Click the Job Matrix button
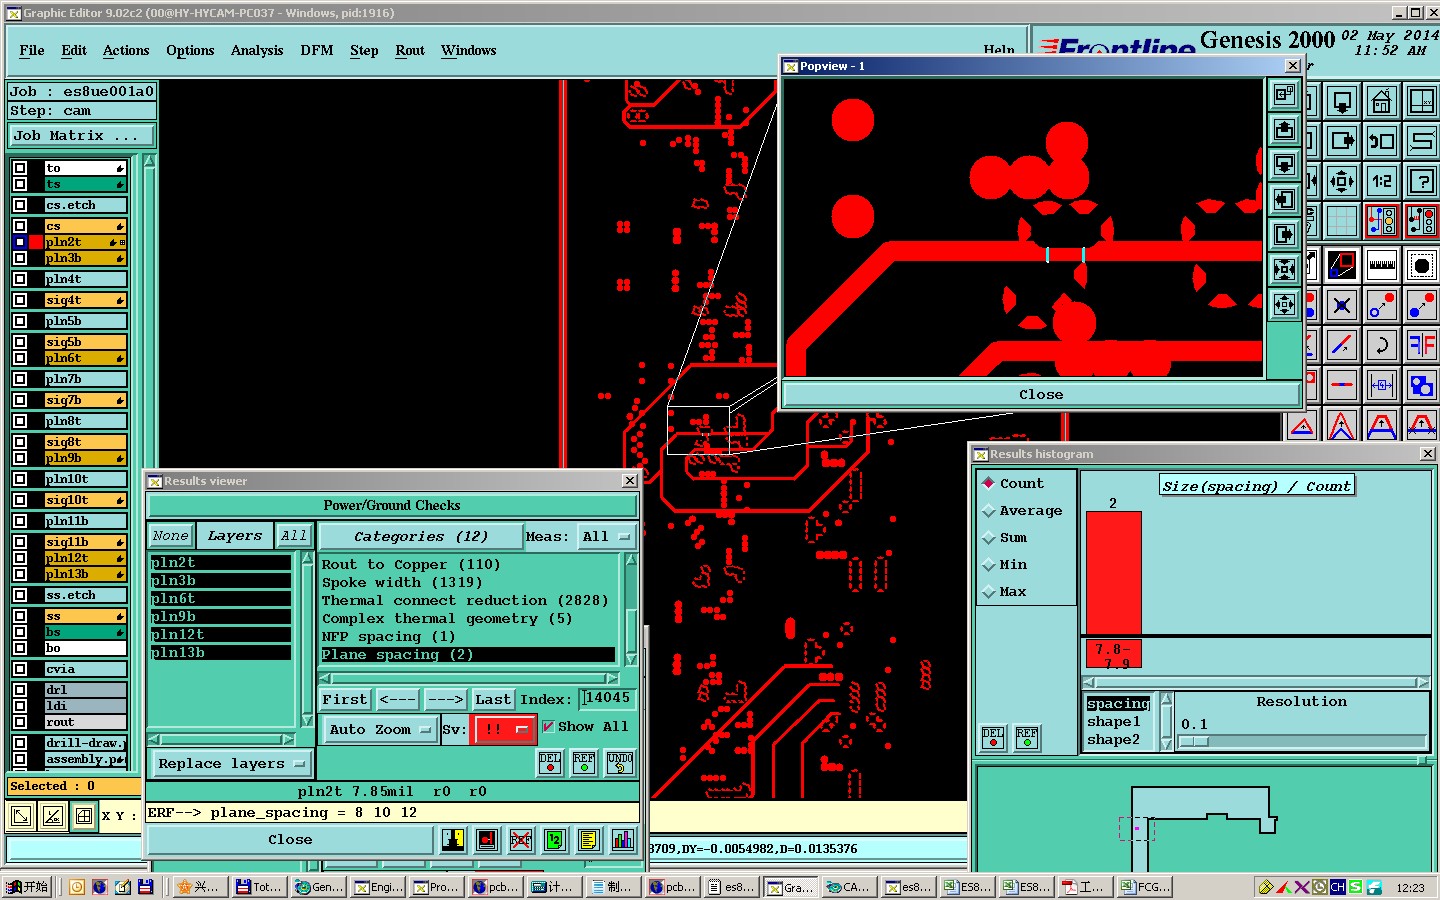This screenshot has height=900, width=1440. (82, 135)
